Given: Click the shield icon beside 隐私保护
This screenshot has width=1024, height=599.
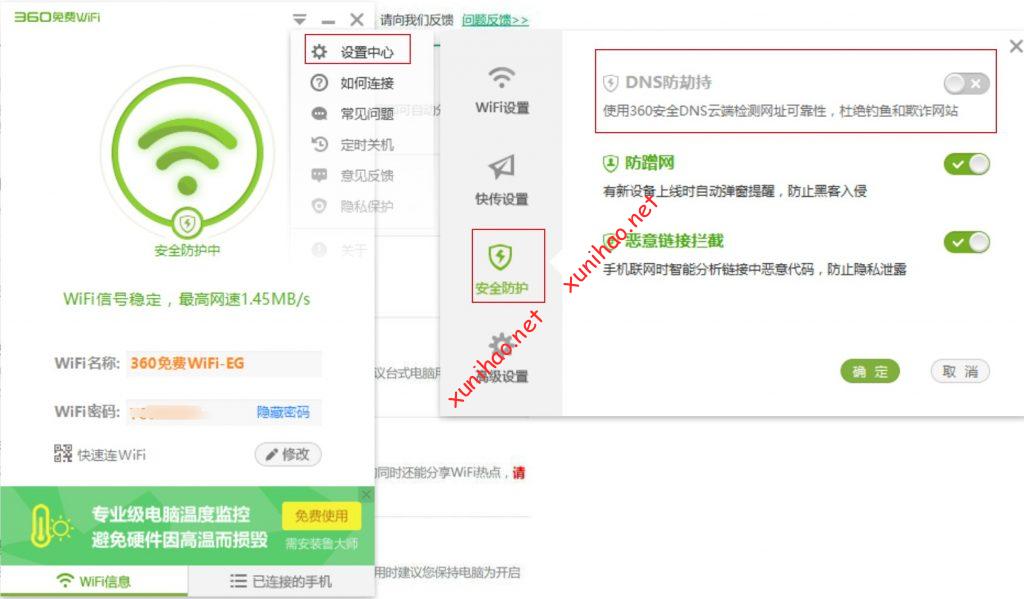Looking at the screenshot, I should pyautogui.click(x=319, y=206).
